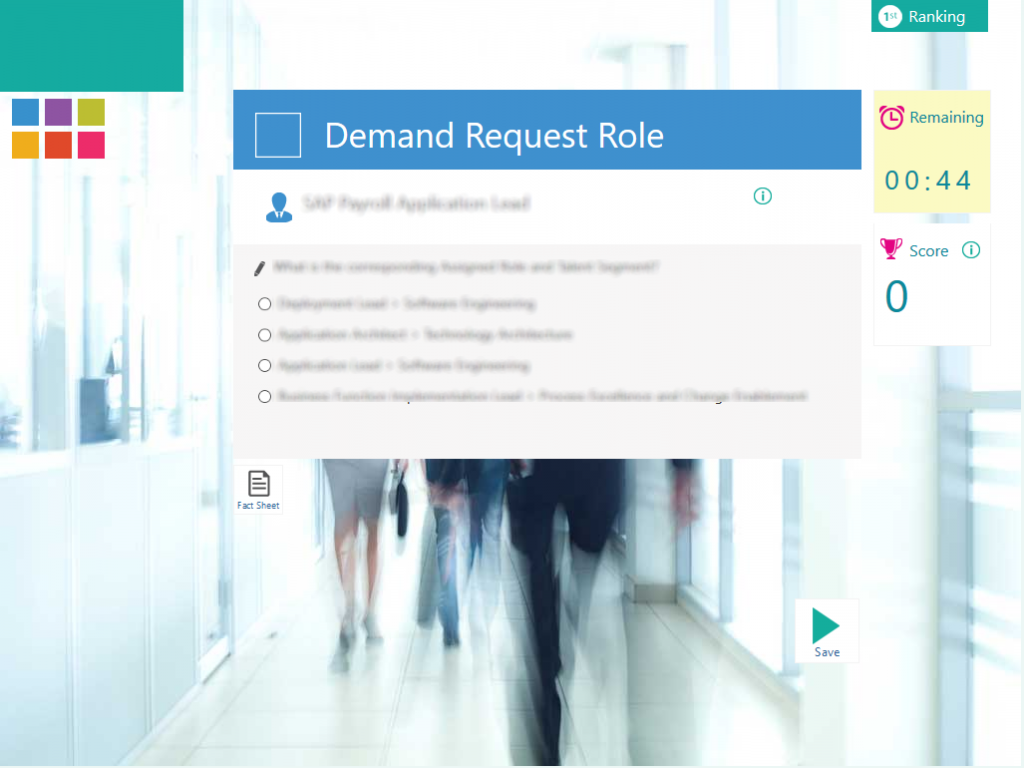The image size is (1024, 768).
Task: Click the Save button label
Action: point(826,651)
